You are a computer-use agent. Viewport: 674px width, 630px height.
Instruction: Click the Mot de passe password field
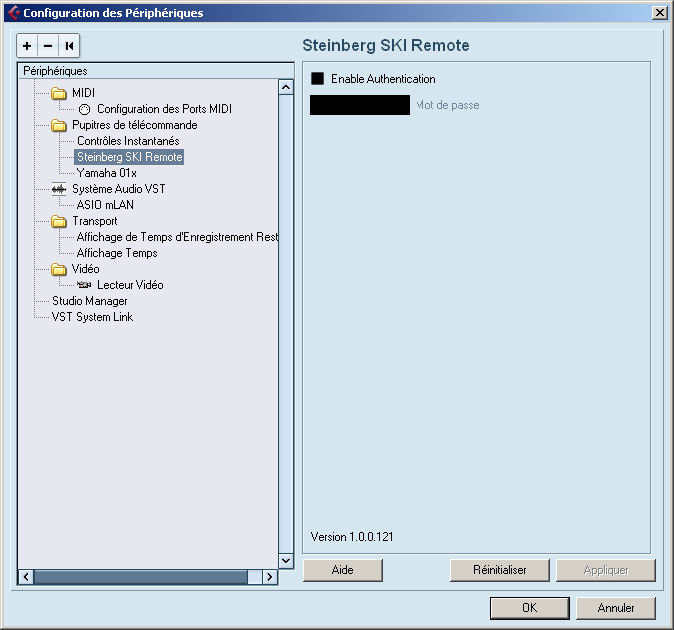pyautogui.click(x=360, y=105)
